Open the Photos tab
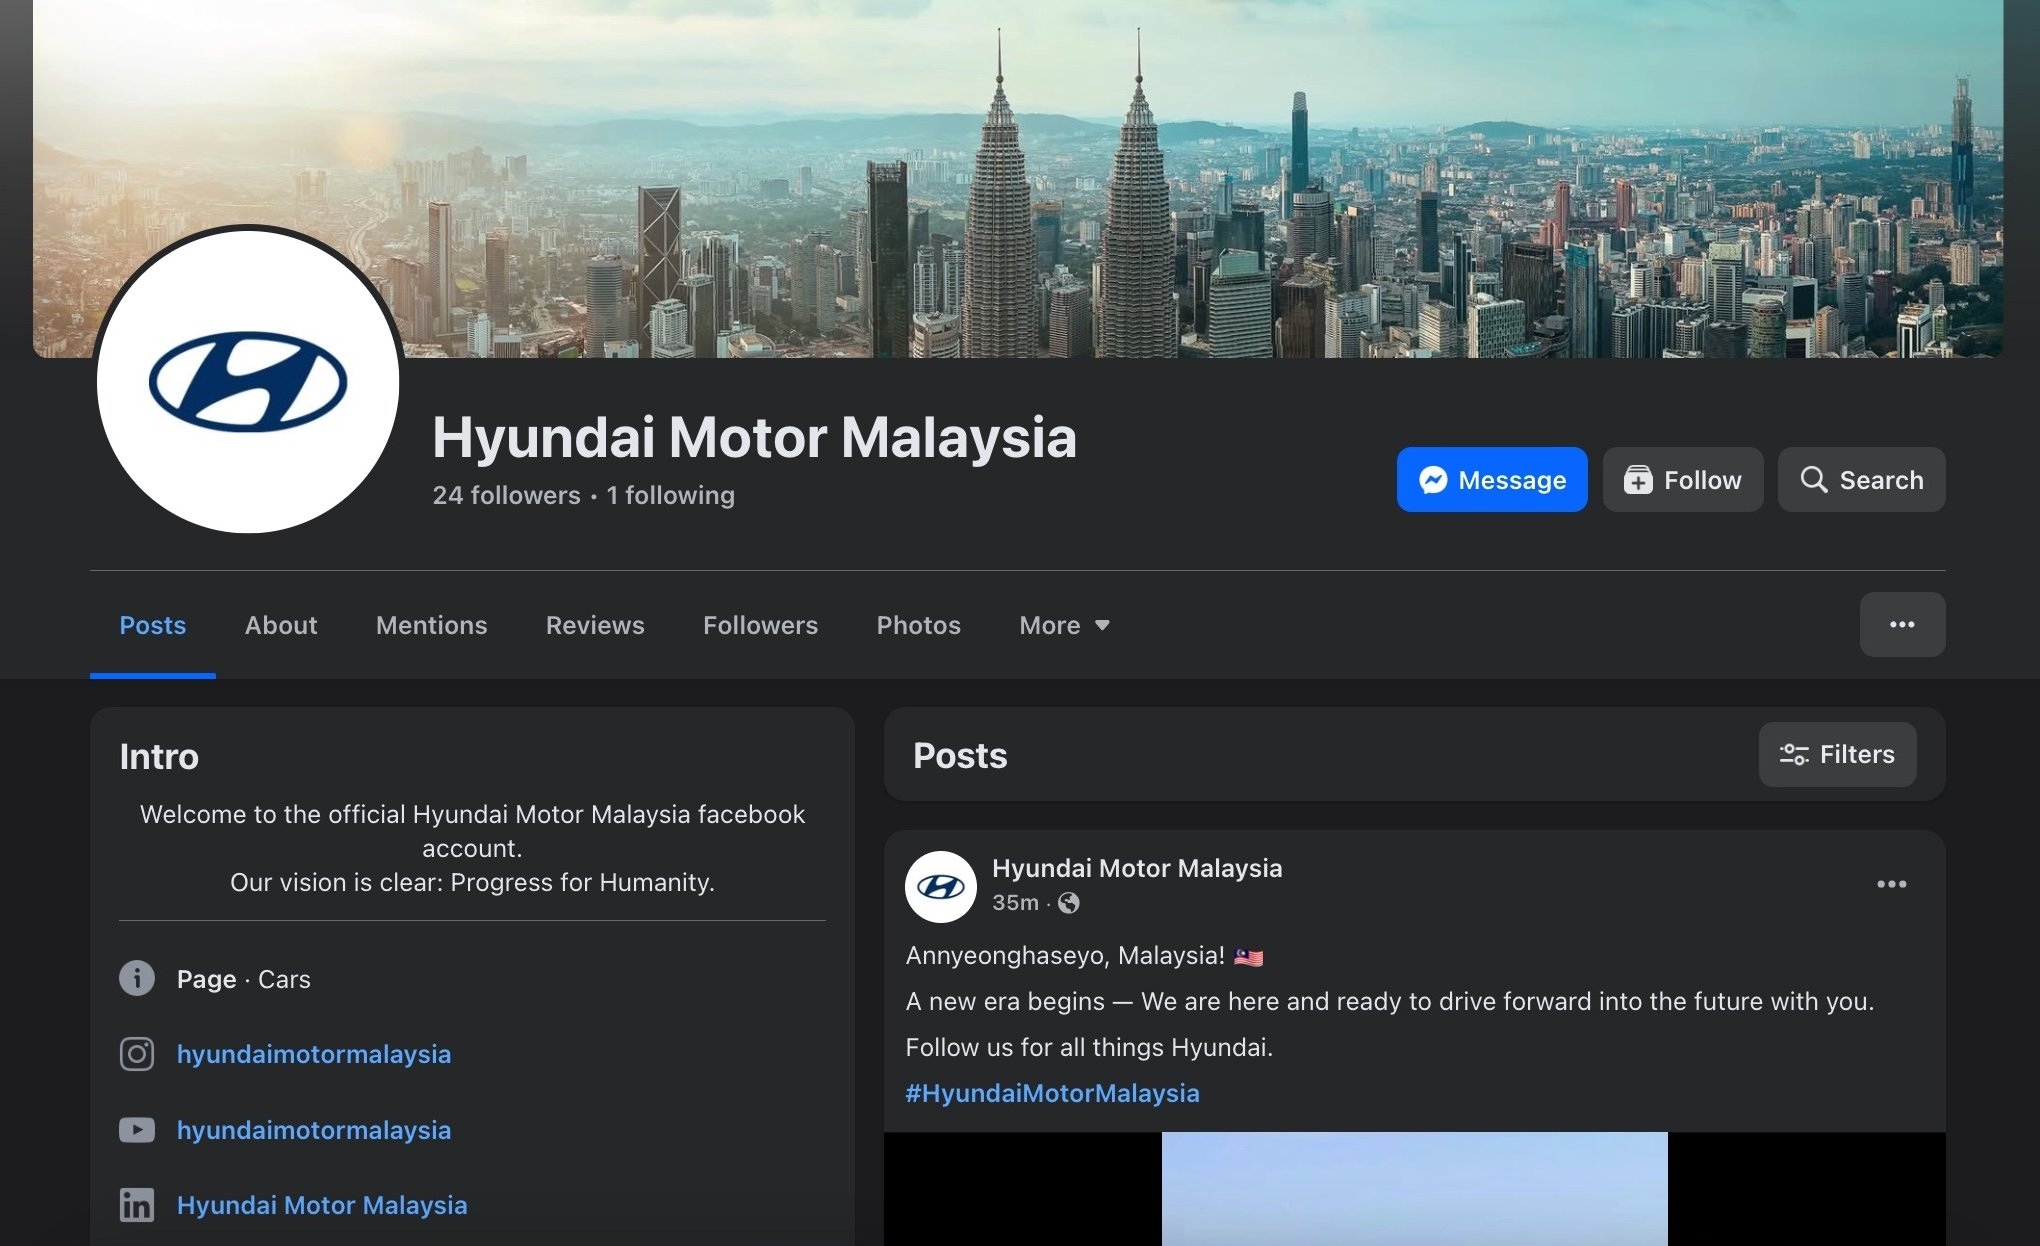 pos(918,625)
